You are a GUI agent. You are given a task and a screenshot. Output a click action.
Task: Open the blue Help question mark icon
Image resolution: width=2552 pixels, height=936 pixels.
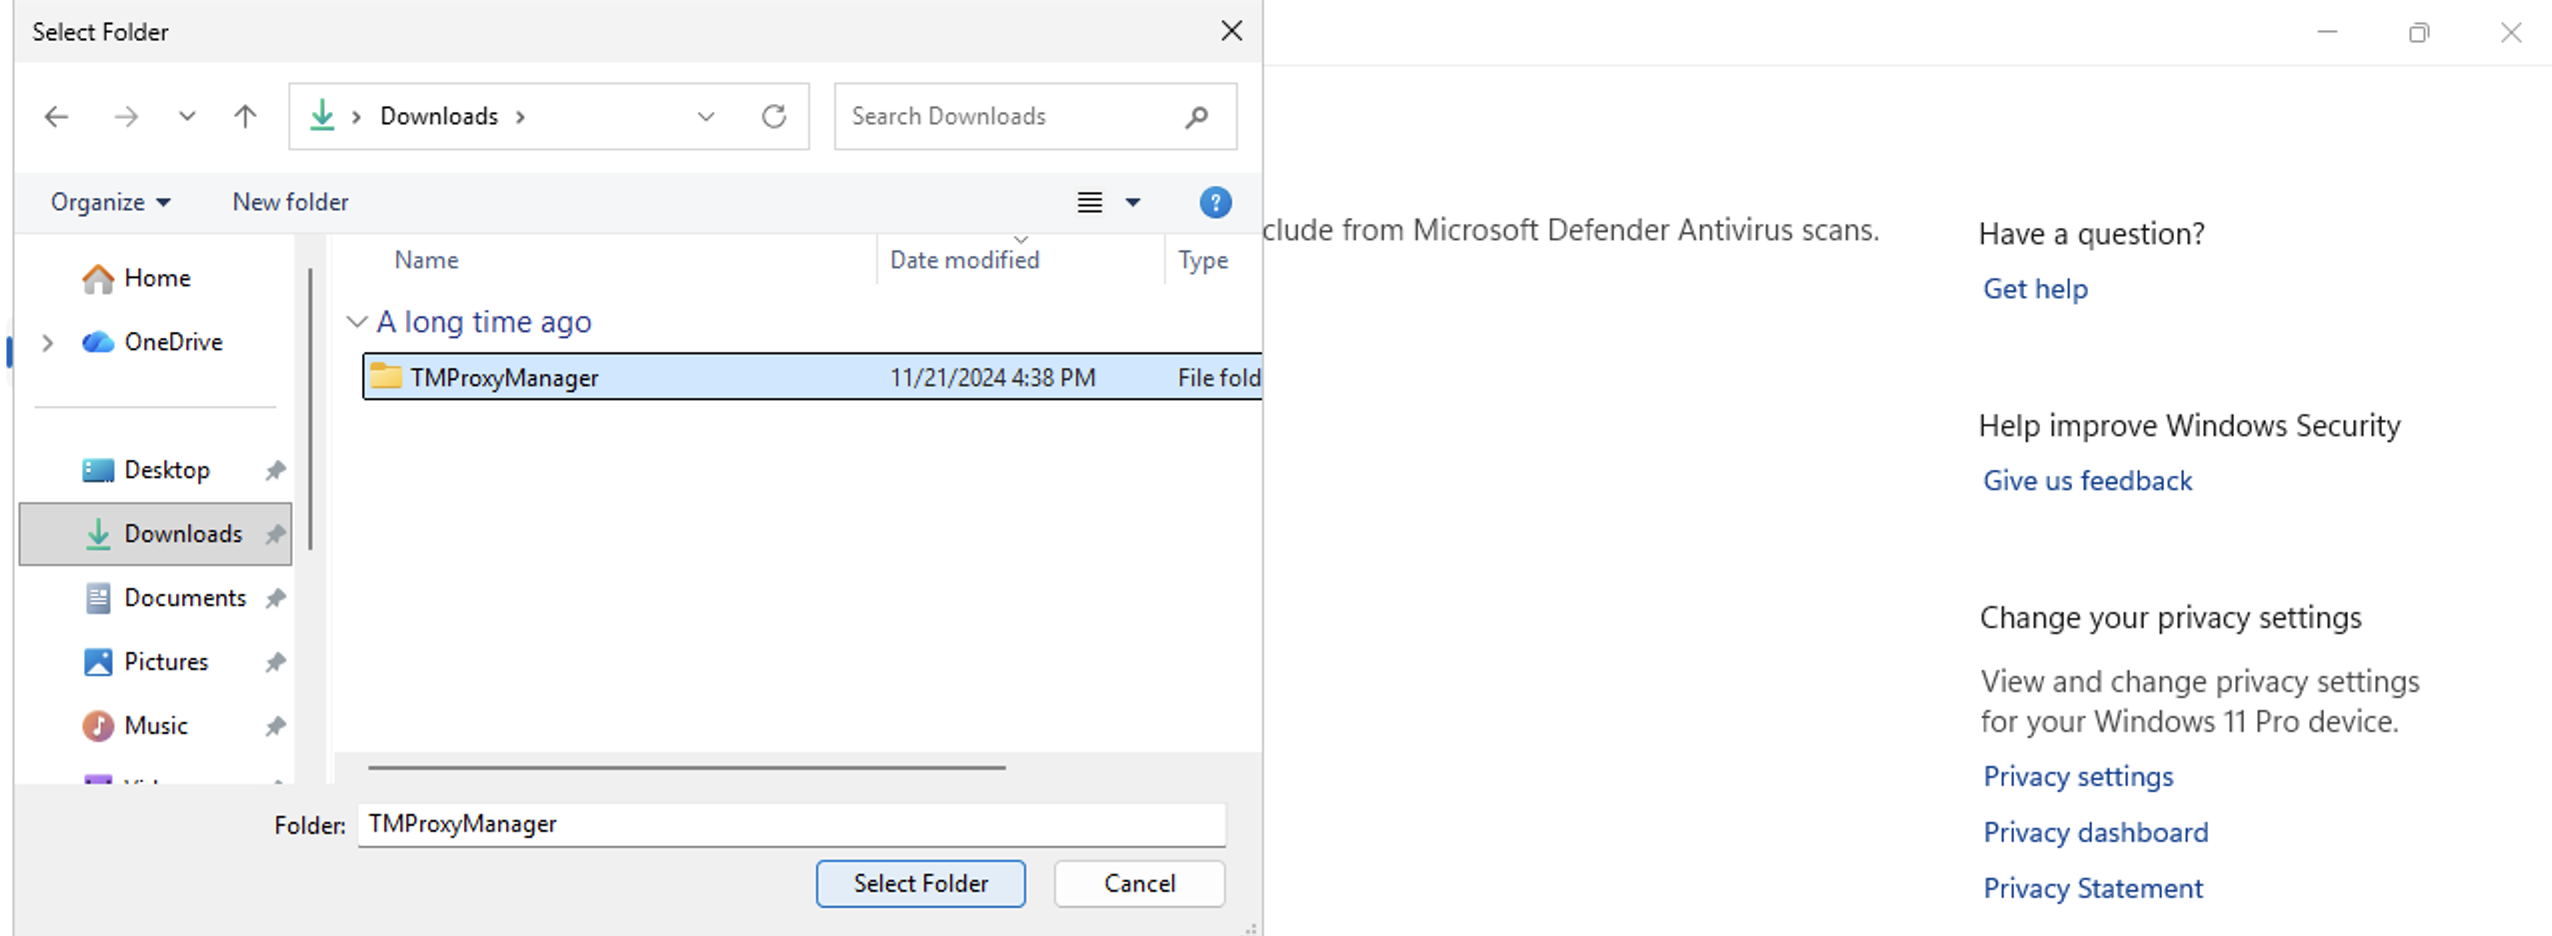(1214, 203)
